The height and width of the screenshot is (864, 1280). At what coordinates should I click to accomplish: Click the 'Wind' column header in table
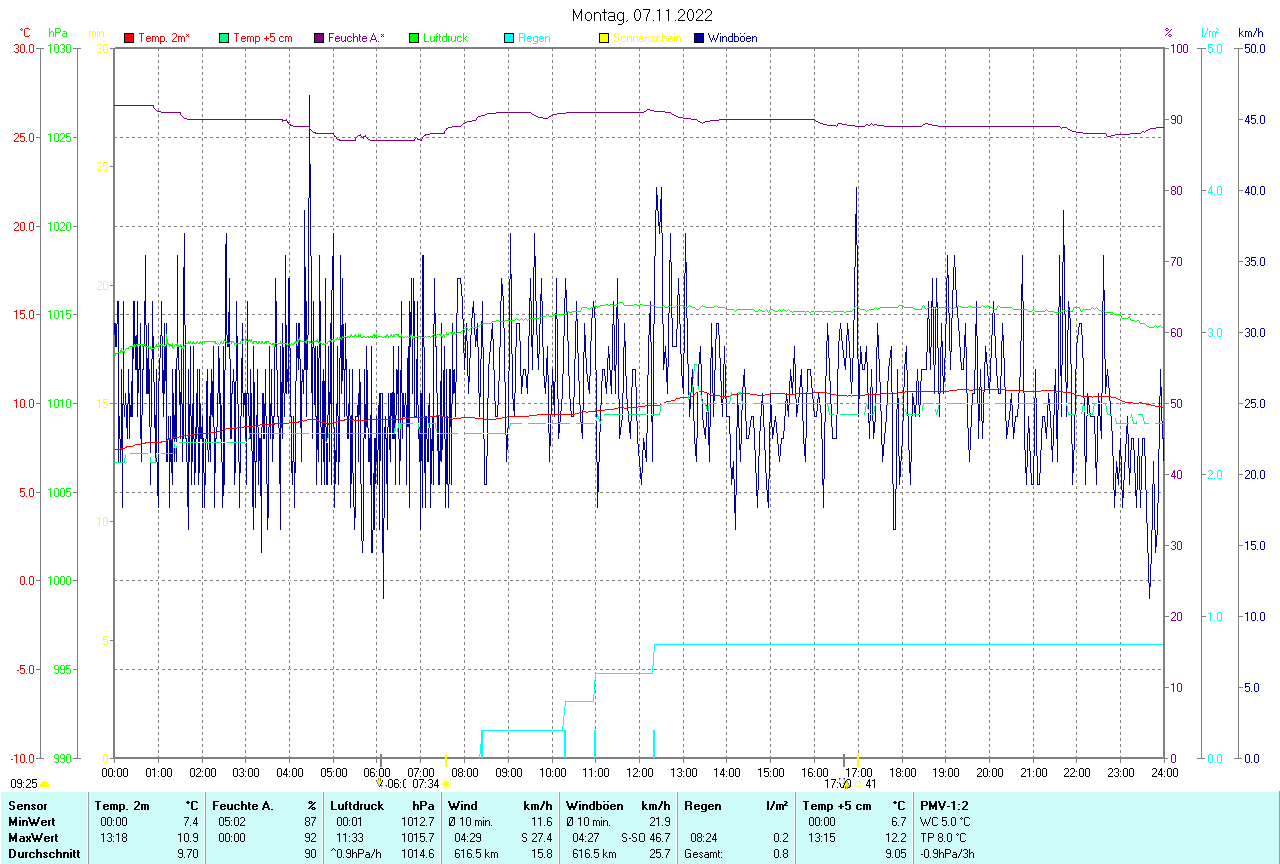tap(463, 805)
